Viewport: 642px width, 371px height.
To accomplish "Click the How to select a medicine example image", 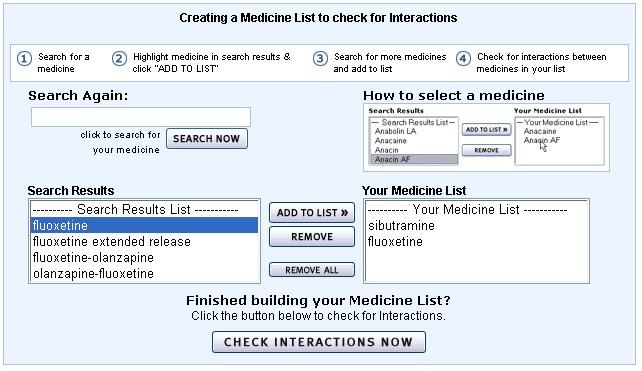I will 486,138.
